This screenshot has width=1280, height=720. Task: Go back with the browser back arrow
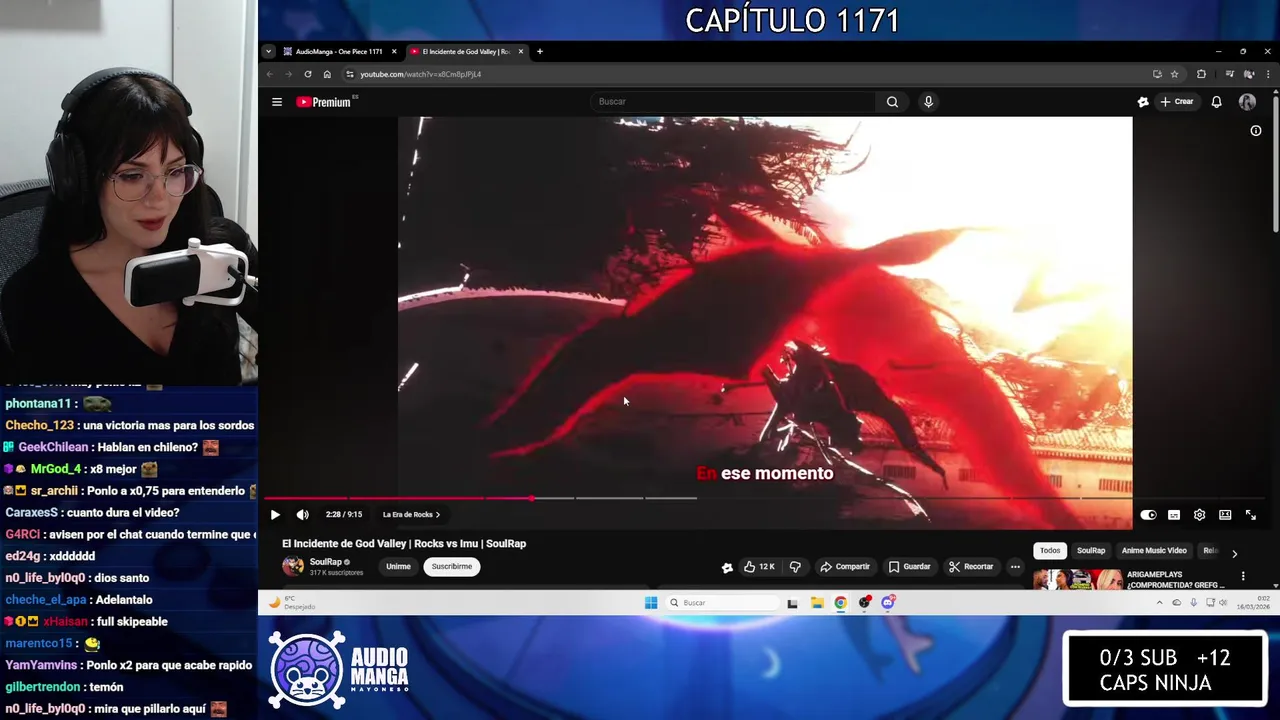click(x=269, y=74)
